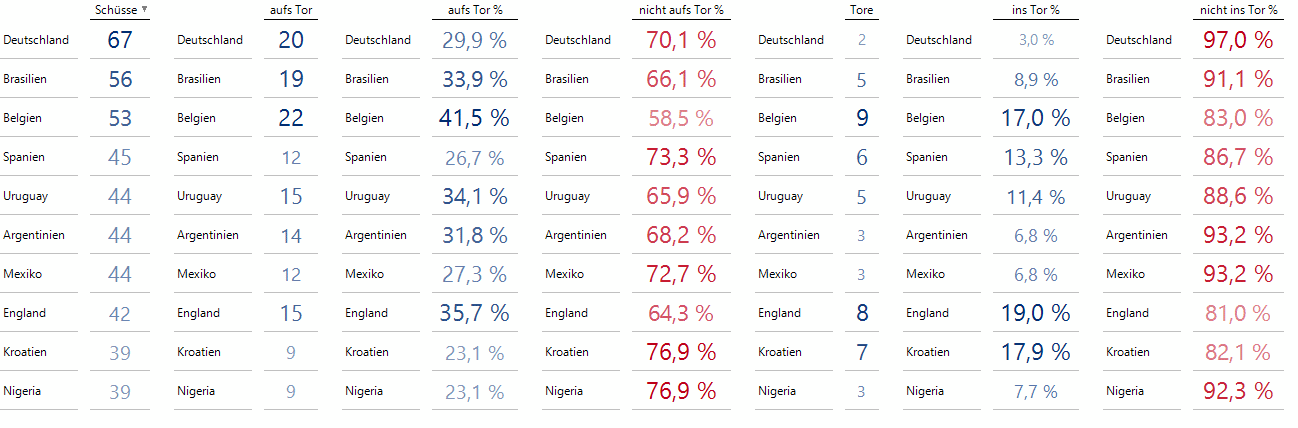Click the sort arrow beside Schüsse header

pyautogui.click(x=145, y=10)
